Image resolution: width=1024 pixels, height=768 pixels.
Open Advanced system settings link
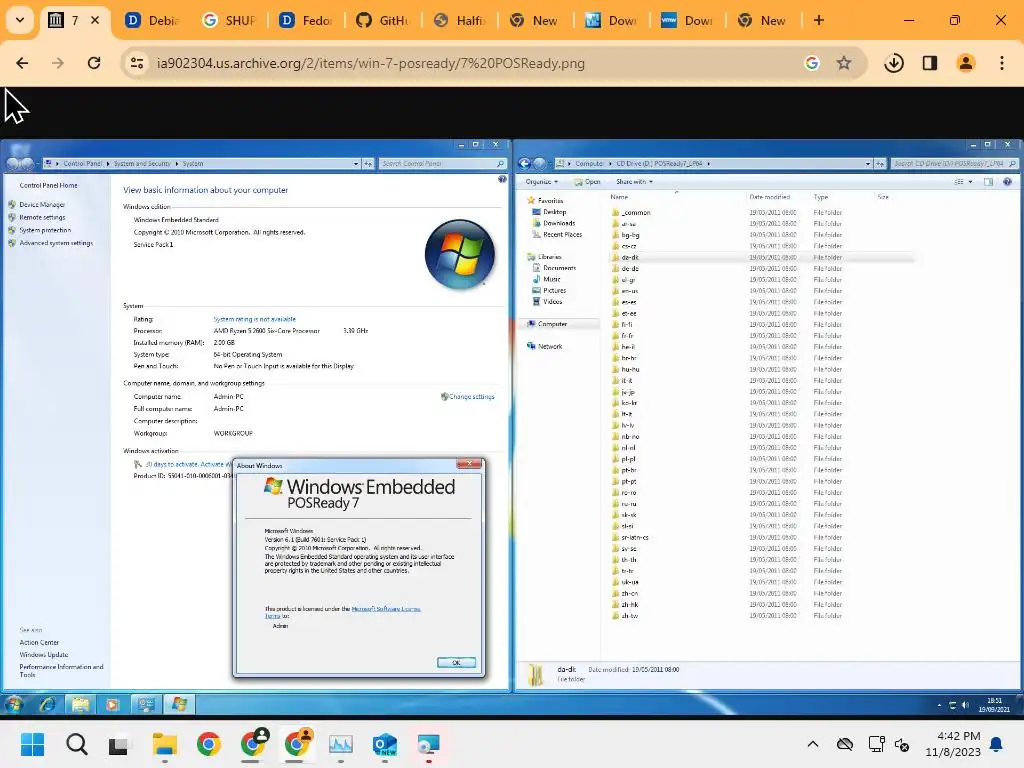(56, 243)
